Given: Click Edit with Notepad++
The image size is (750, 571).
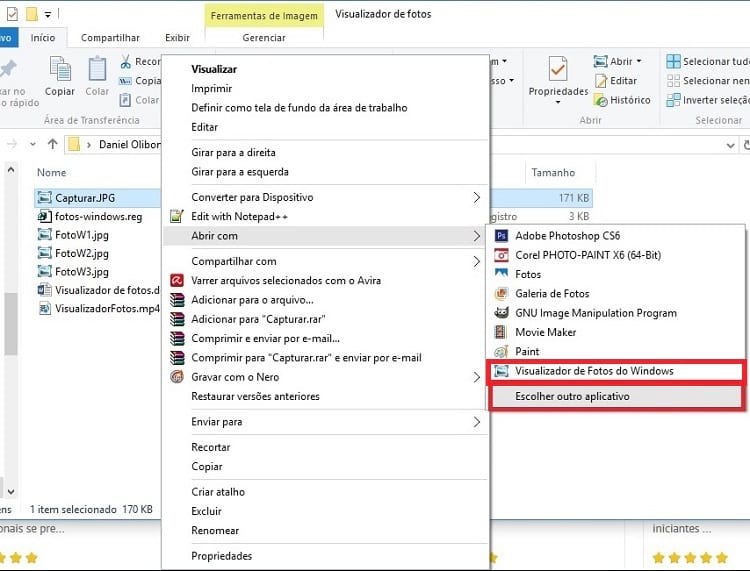Looking at the screenshot, I should coord(325,217).
